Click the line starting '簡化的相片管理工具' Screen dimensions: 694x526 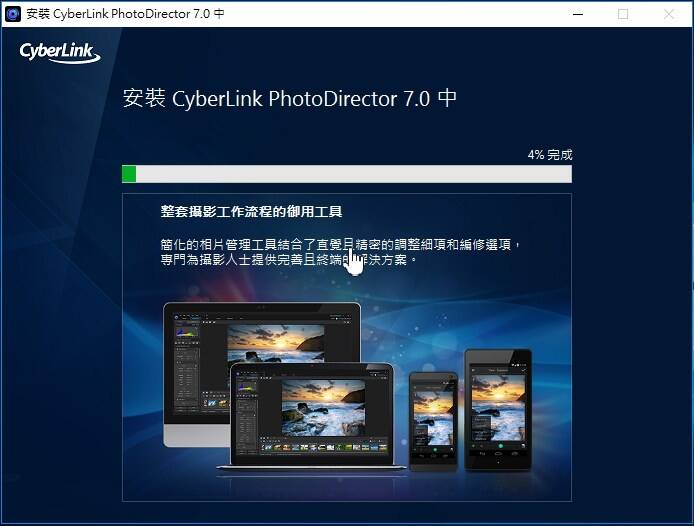click(340, 244)
